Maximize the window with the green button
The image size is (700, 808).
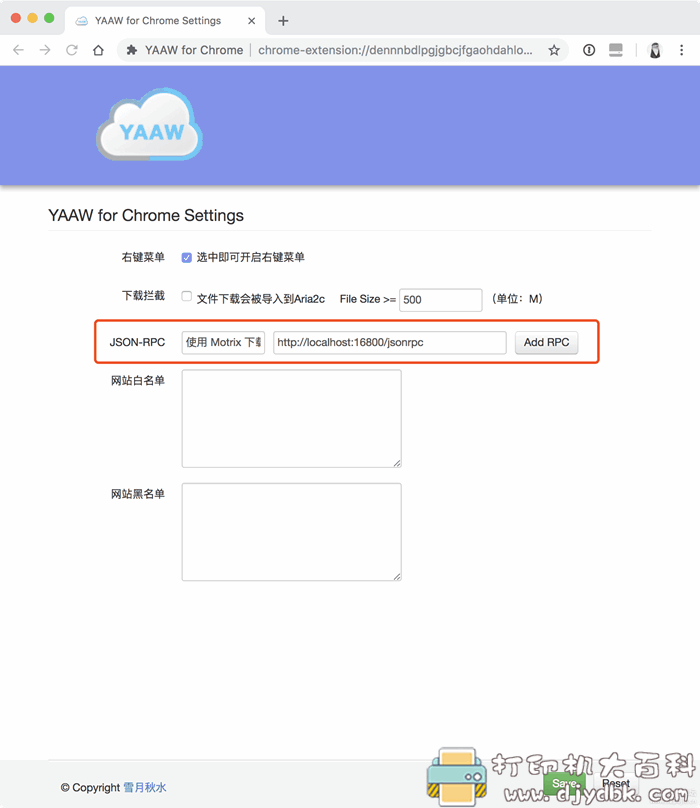(49, 18)
